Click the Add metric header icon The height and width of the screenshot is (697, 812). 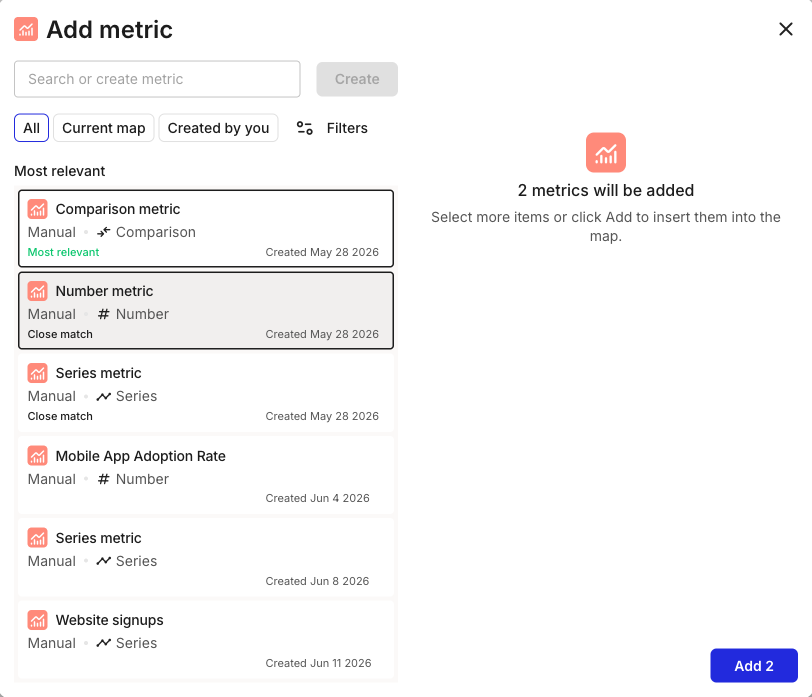click(x=26, y=29)
